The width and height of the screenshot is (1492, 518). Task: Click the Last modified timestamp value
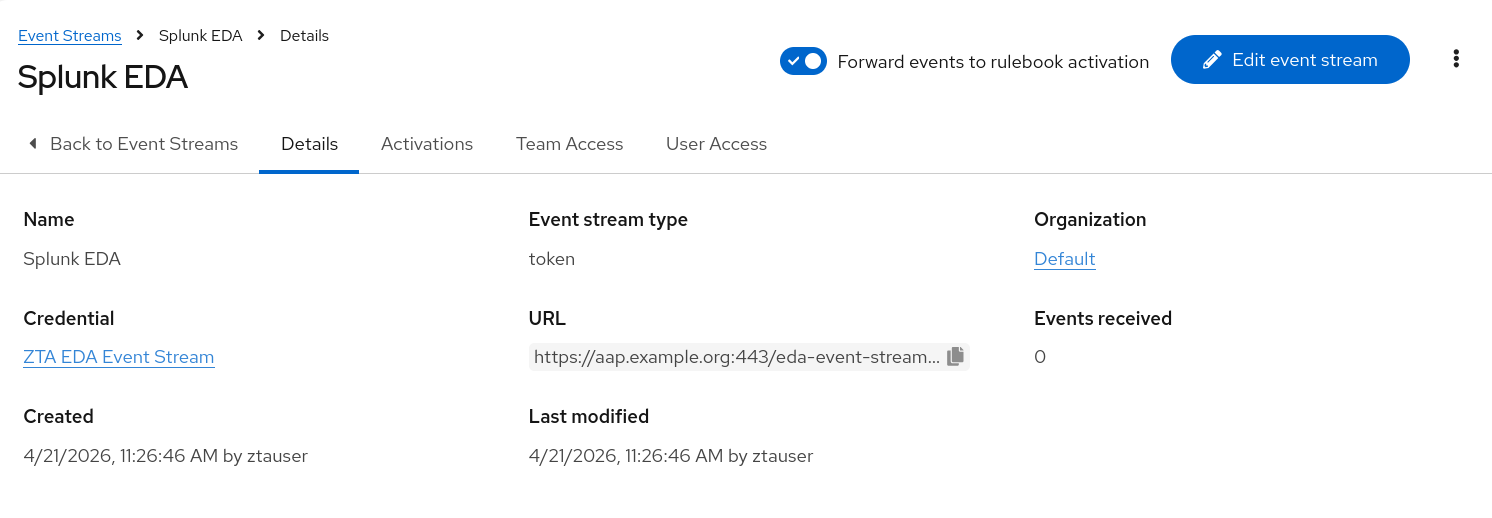coord(671,456)
